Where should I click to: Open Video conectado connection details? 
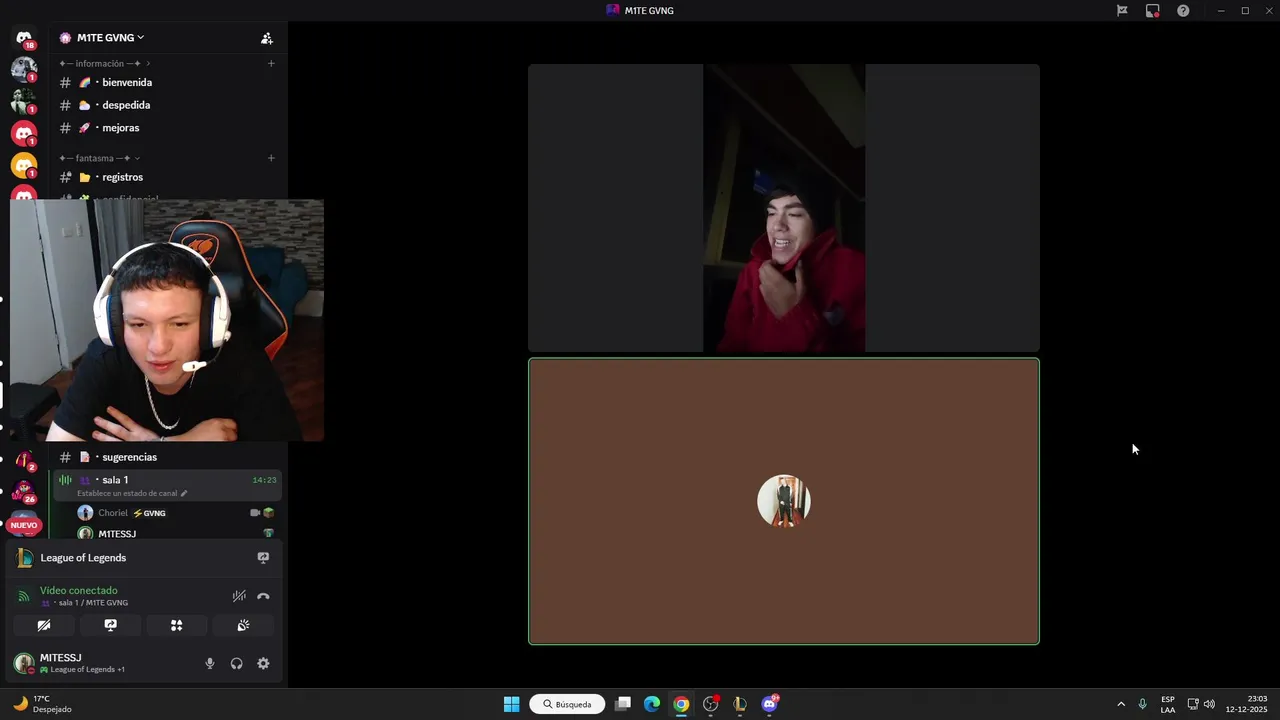click(79, 591)
